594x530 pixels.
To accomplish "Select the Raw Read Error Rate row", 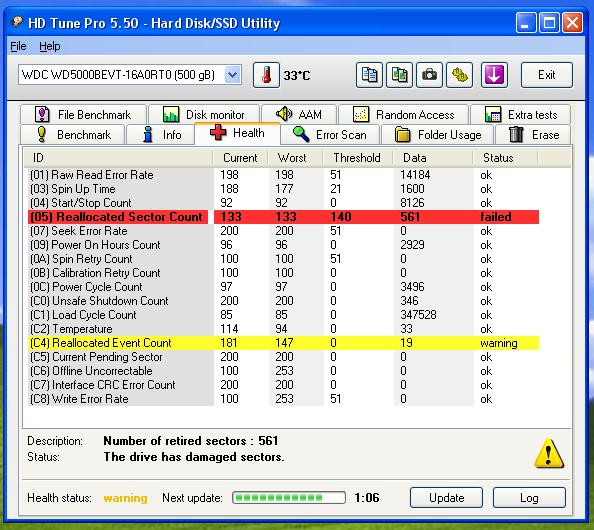I will (x=283, y=175).
